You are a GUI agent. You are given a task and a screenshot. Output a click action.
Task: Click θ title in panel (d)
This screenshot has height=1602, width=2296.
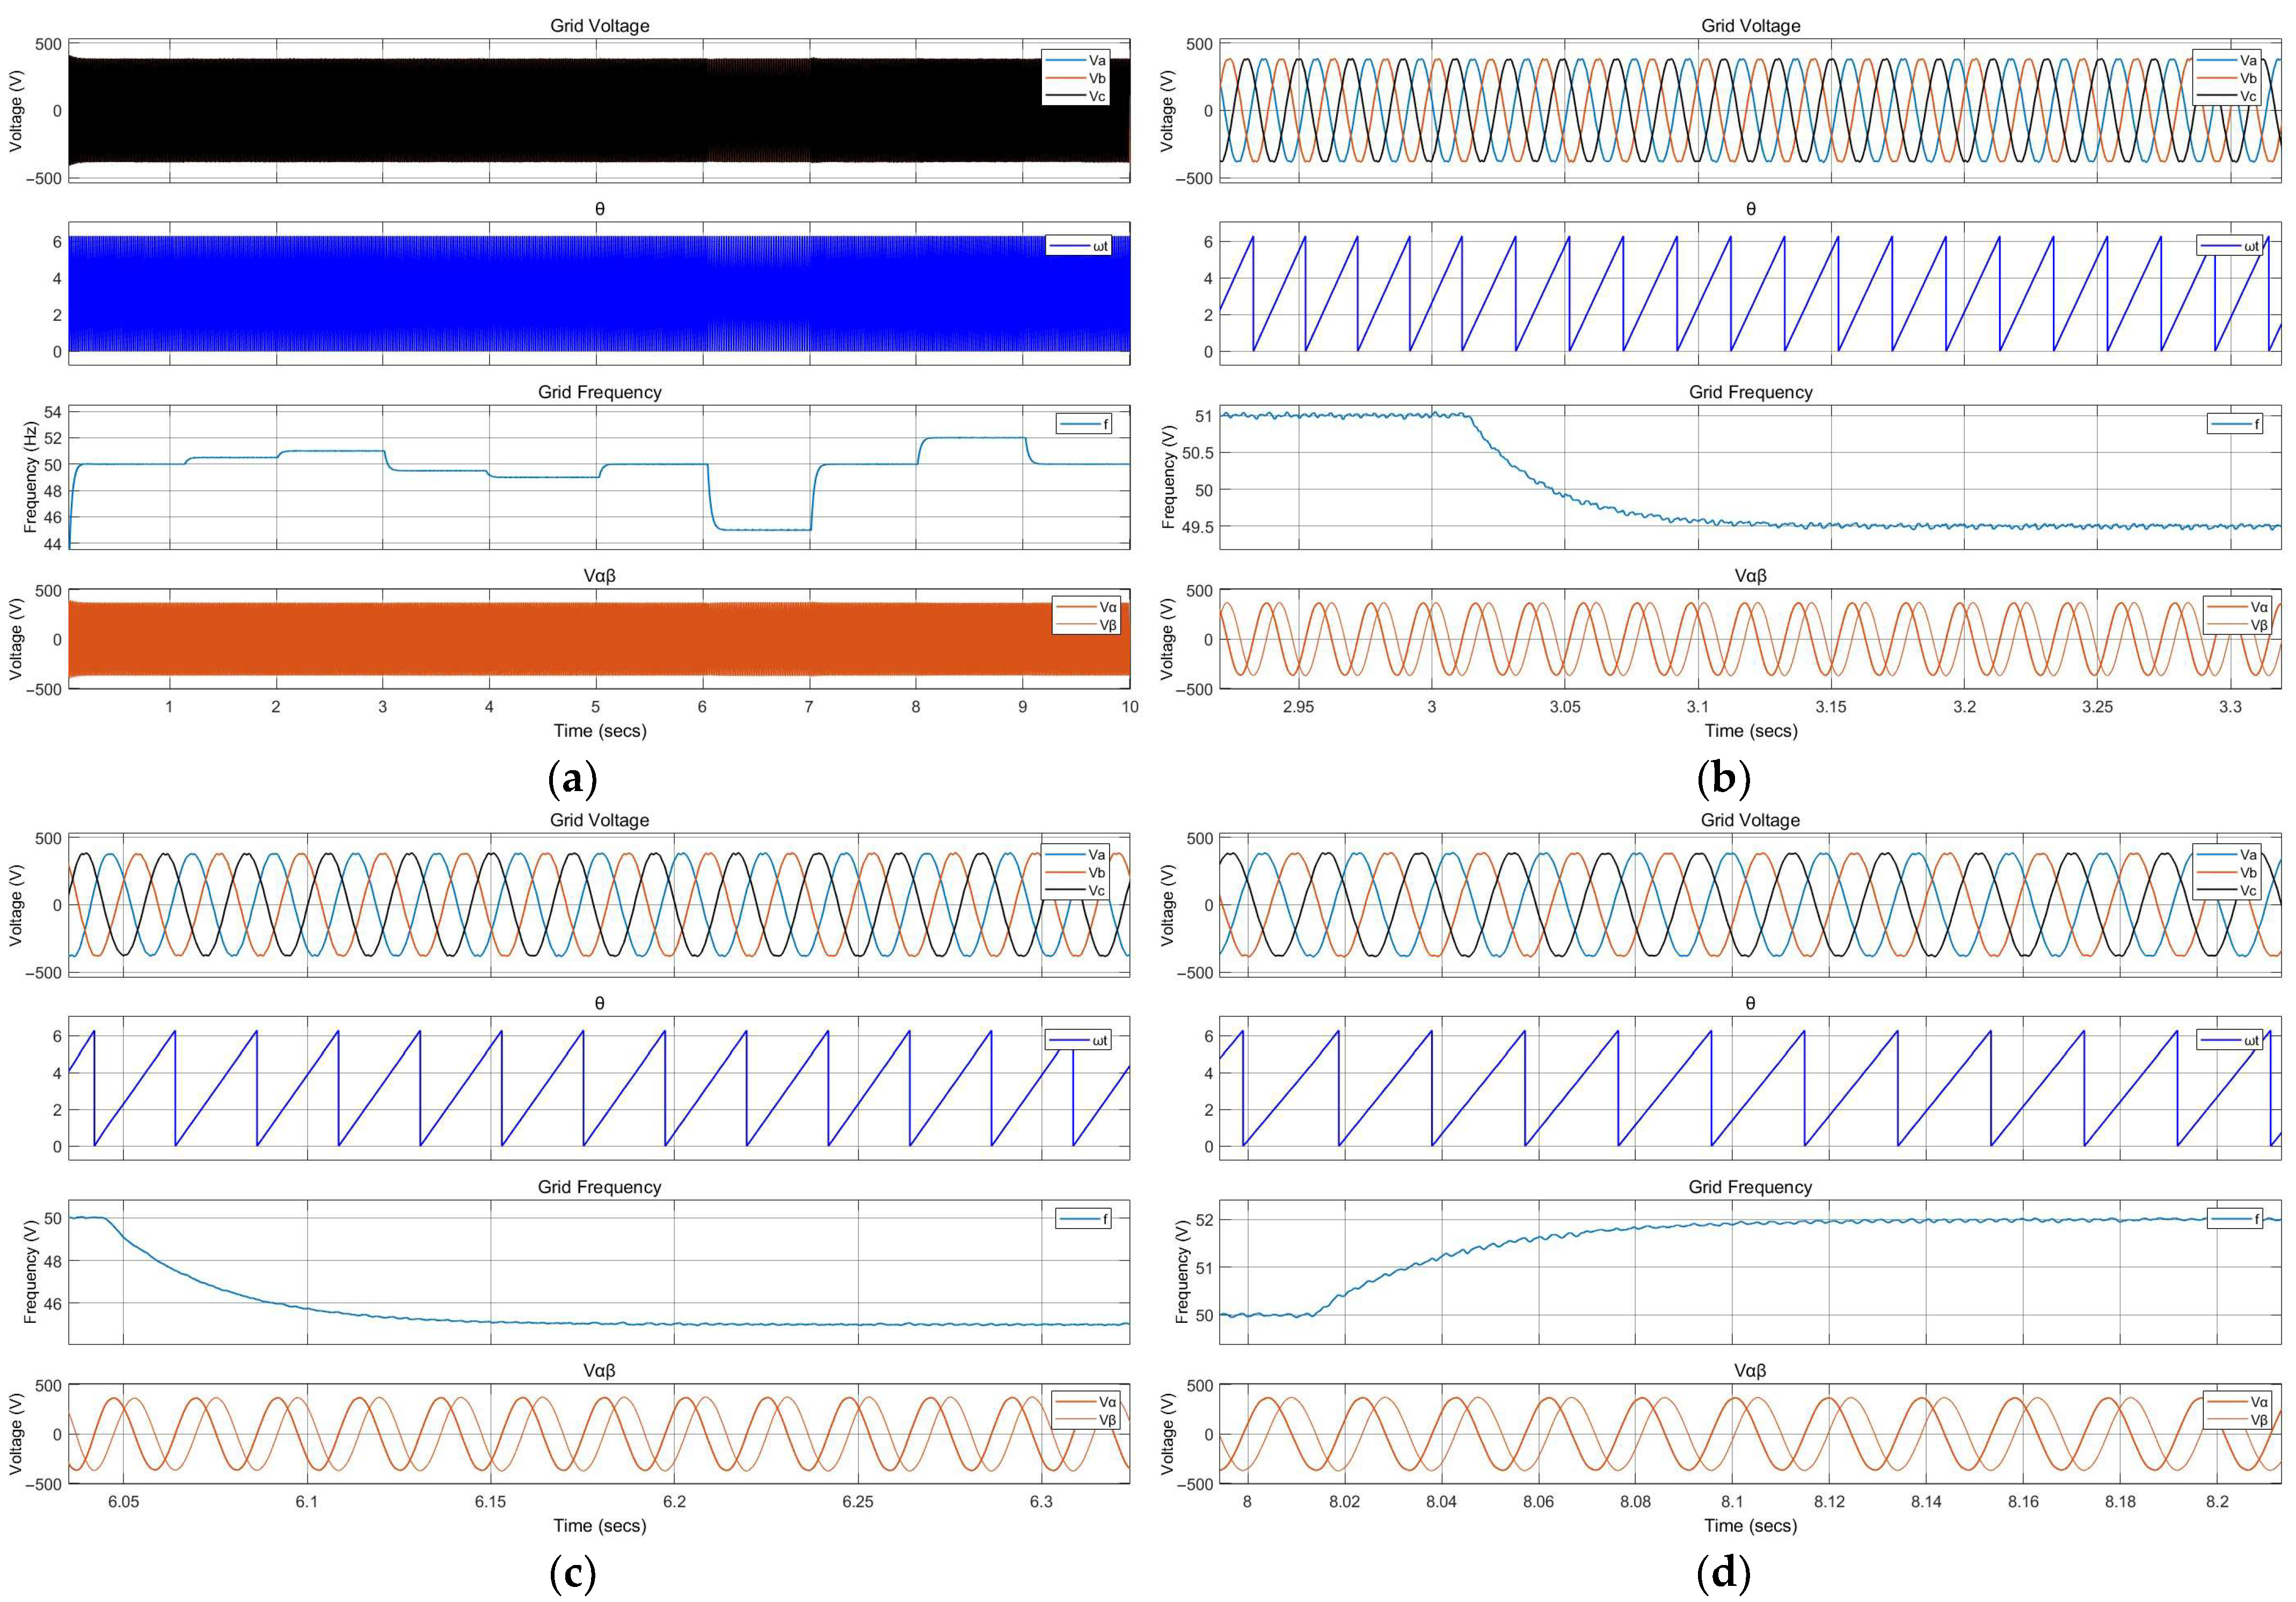click(x=1750, y=1003)
